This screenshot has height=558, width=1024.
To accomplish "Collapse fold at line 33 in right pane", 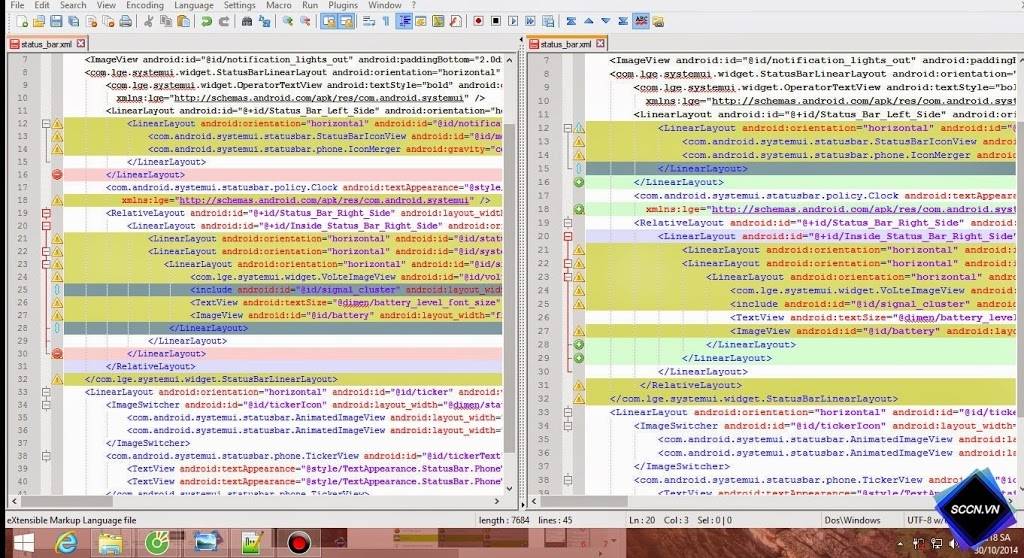I will coord(568,412).
